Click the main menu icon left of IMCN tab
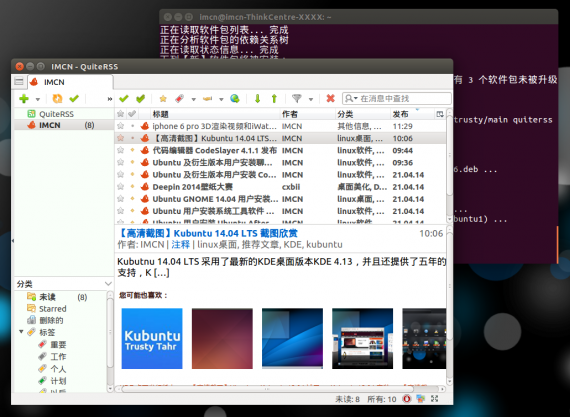The height and width of the screenshot is (417, 570). click(19, 81)
